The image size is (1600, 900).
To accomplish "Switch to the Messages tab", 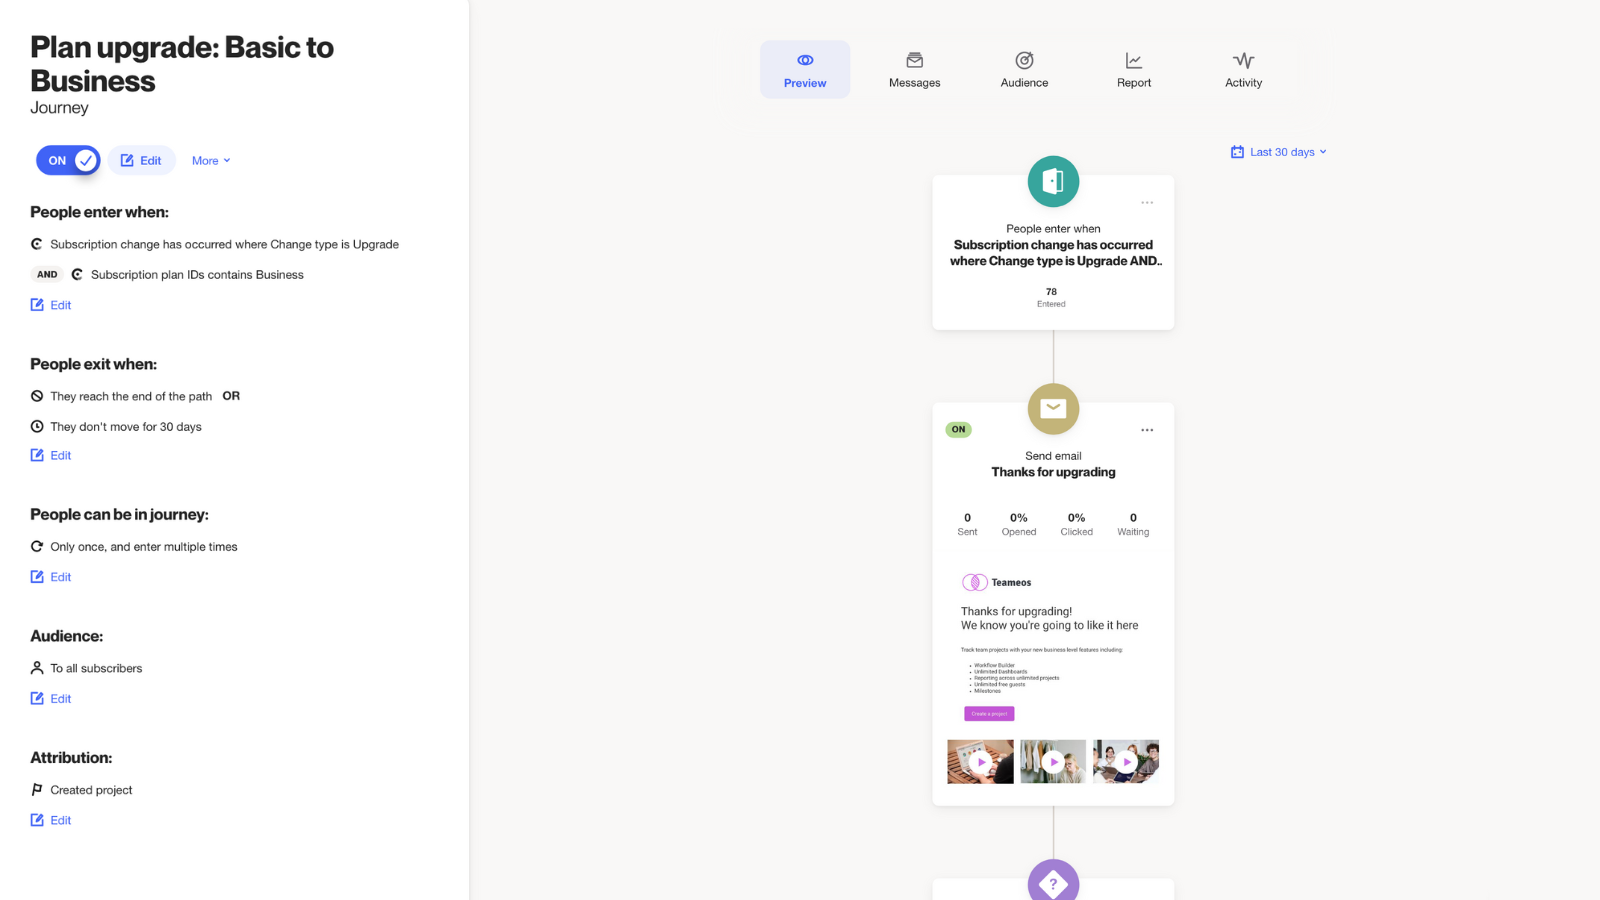I will (914, 70).
